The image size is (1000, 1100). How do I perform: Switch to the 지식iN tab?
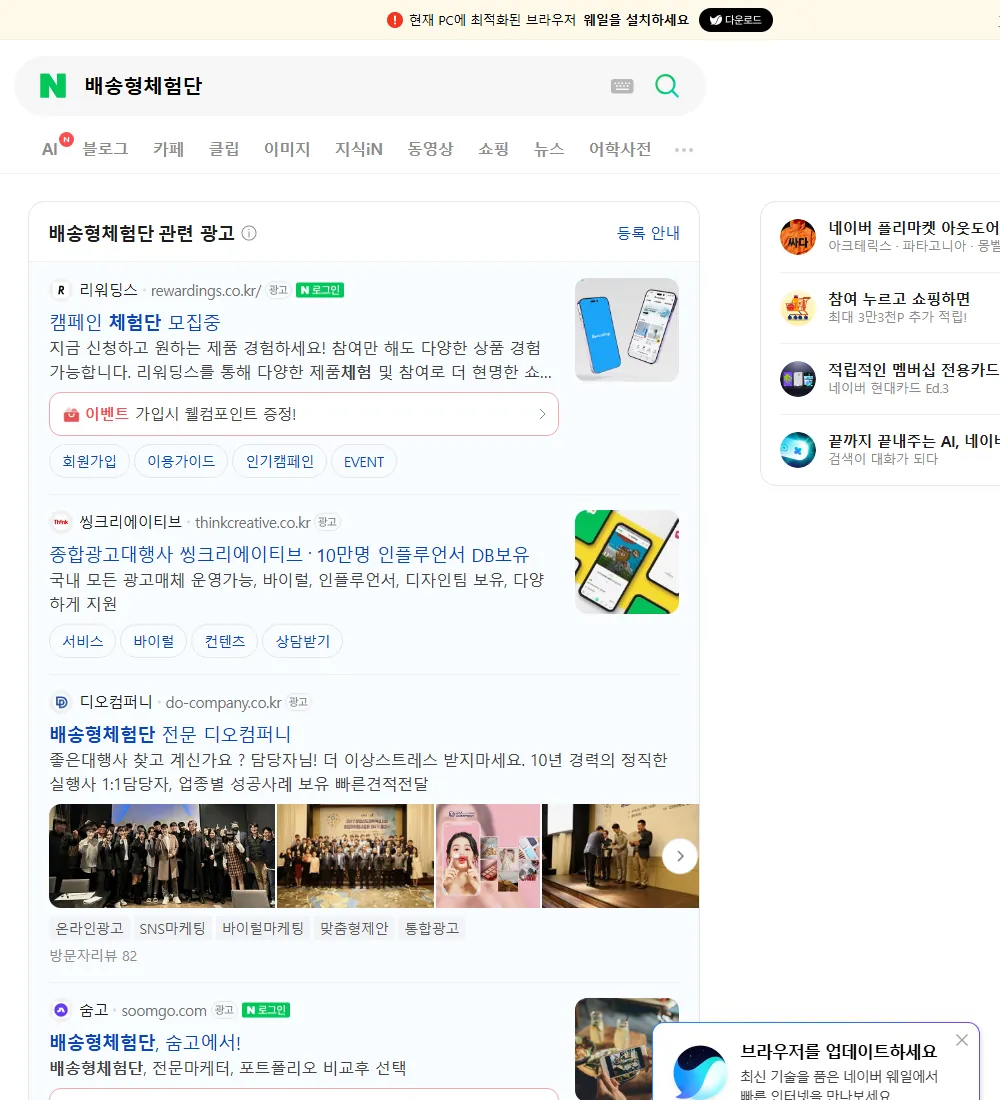(359, 149)
